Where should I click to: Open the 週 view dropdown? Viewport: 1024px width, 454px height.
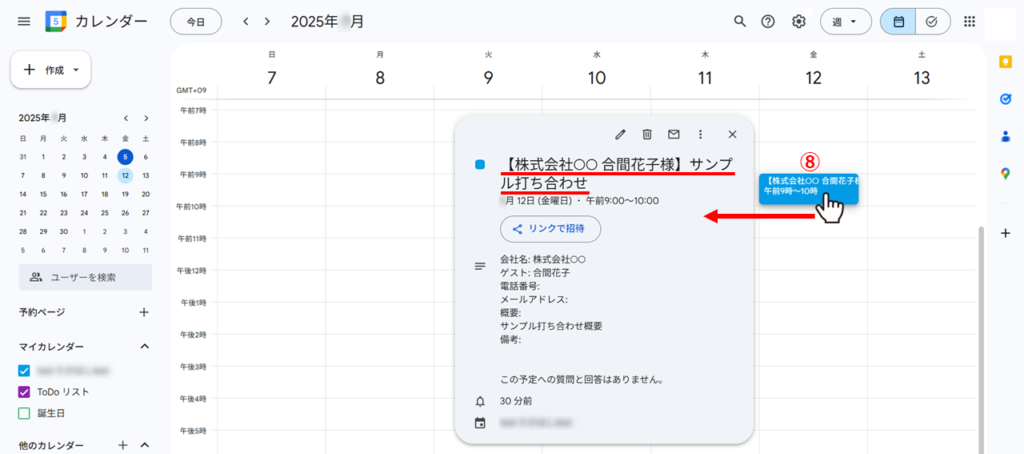pyautogui.click(x=845, y=21)
